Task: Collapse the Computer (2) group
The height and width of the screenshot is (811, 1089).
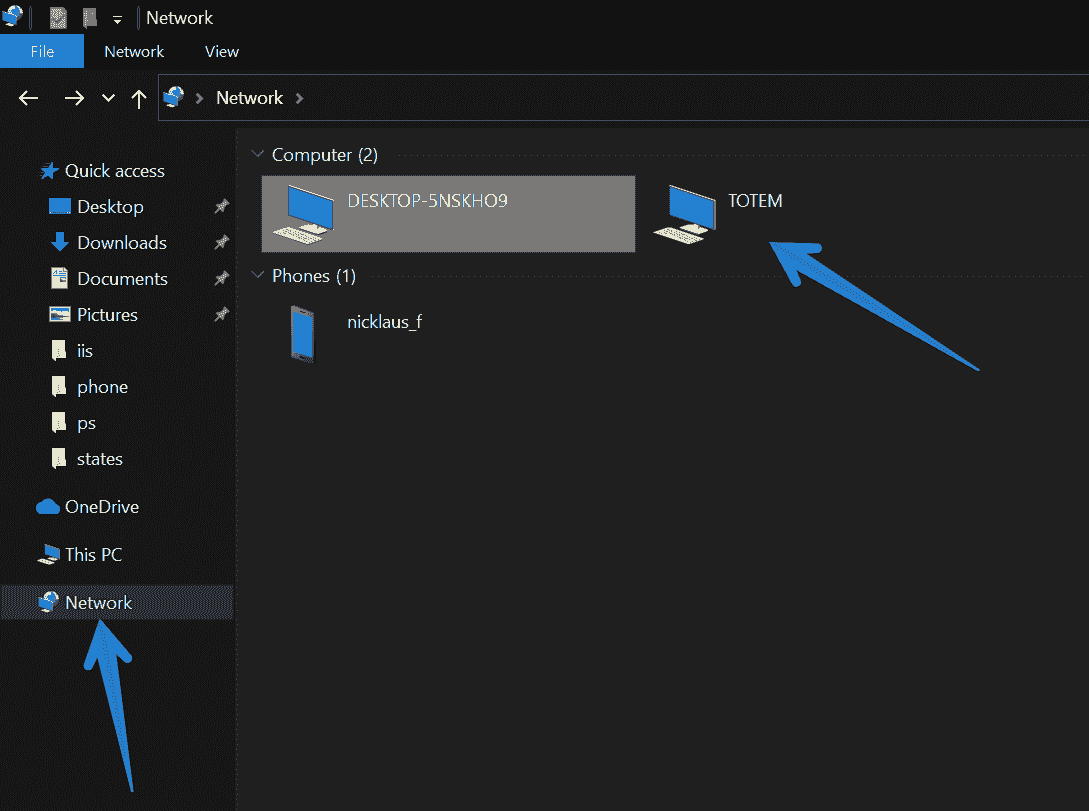Action: click(258, 155)
